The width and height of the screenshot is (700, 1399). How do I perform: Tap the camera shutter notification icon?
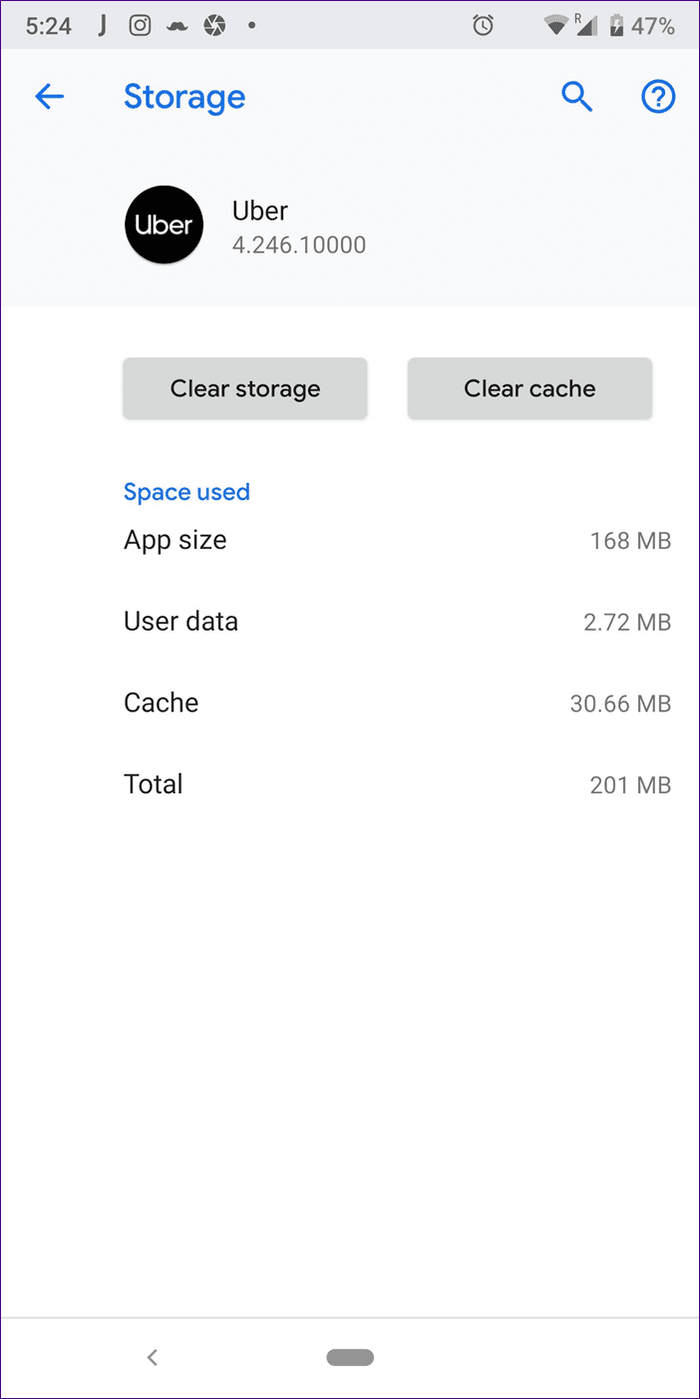click(x=213, y=25)
